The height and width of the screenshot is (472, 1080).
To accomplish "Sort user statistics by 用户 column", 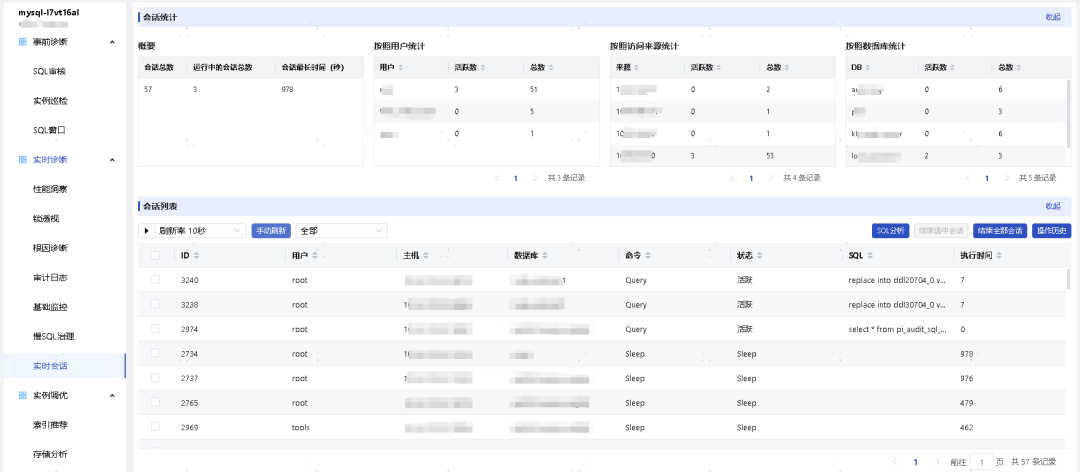I will [401, 68].
